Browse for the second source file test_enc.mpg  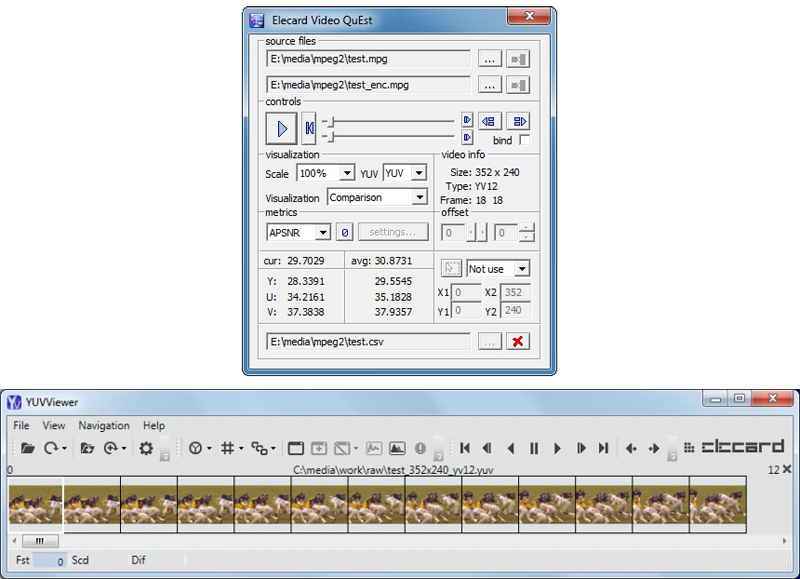[x=490, y=85]
